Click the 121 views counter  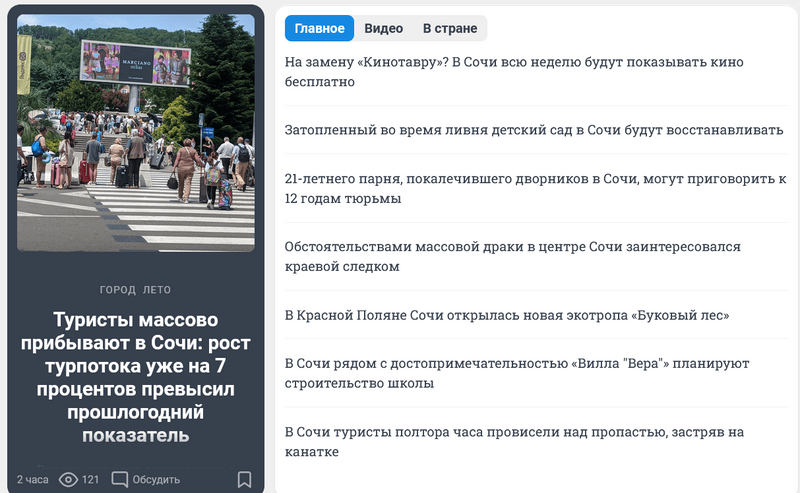pos(90,480)
